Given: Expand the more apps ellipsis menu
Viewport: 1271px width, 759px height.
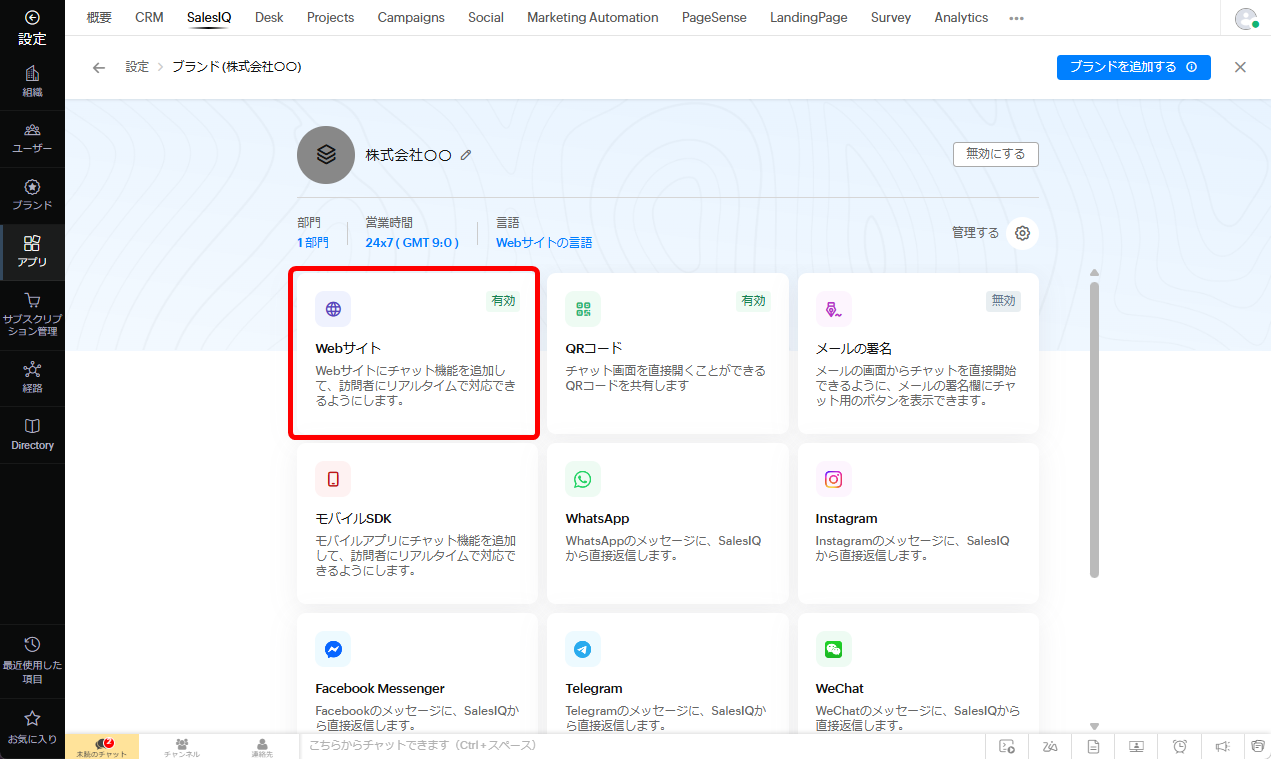Looking at the screenshot, I should pos(1016,18).
